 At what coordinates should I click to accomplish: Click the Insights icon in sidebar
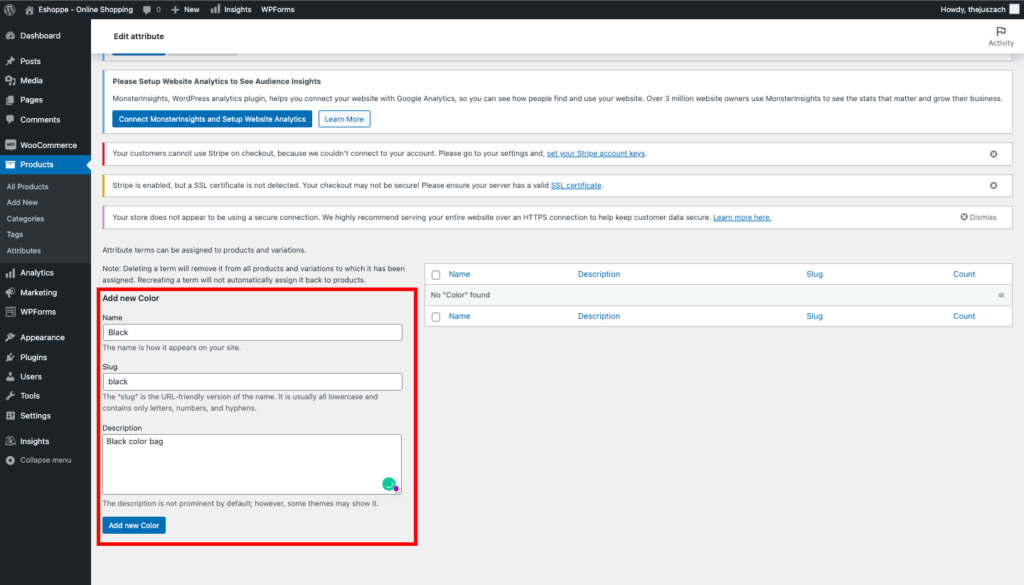(x=10, y=441)
